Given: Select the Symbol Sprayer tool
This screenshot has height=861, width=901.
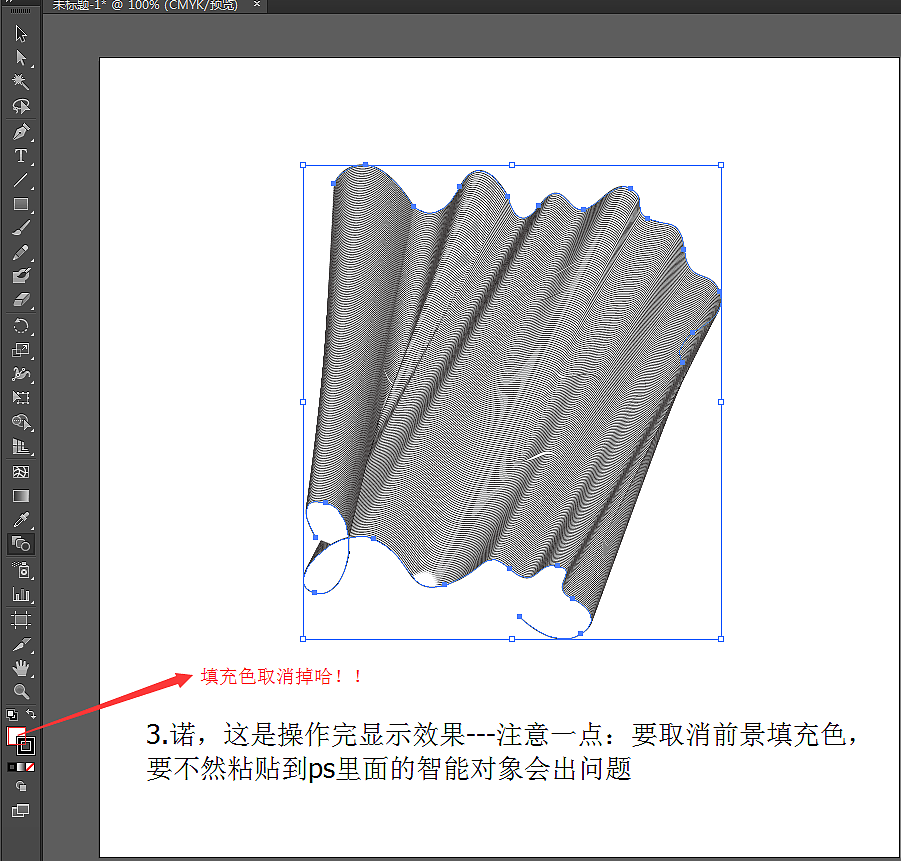Looking at the screenshot, I should tap(21, 570).
